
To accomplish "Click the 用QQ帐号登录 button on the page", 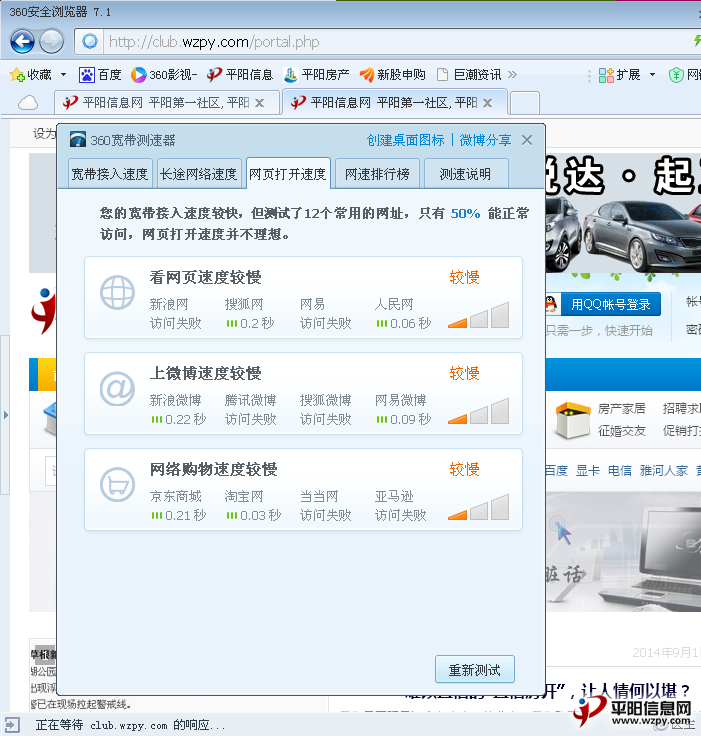I will coord(610,305).
